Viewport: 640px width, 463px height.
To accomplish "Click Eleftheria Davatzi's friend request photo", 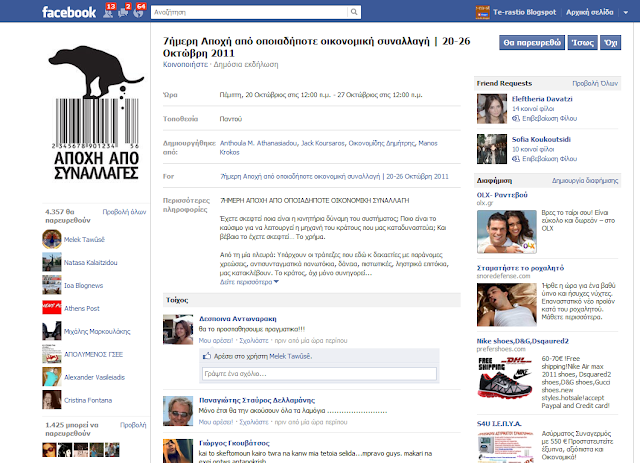I will pyautogui.click(x=492, y=109).
